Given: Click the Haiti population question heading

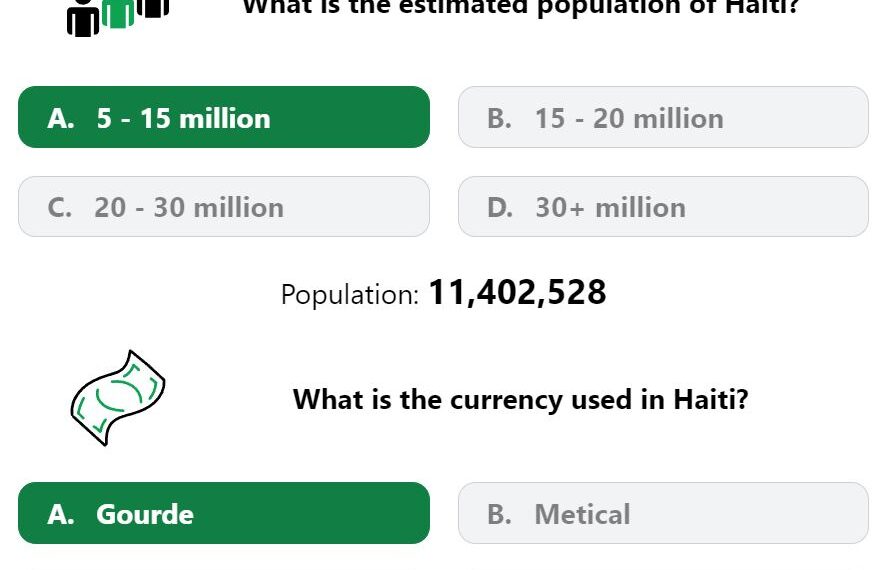Looking at the screenshot, I should [x=520, y=8].
